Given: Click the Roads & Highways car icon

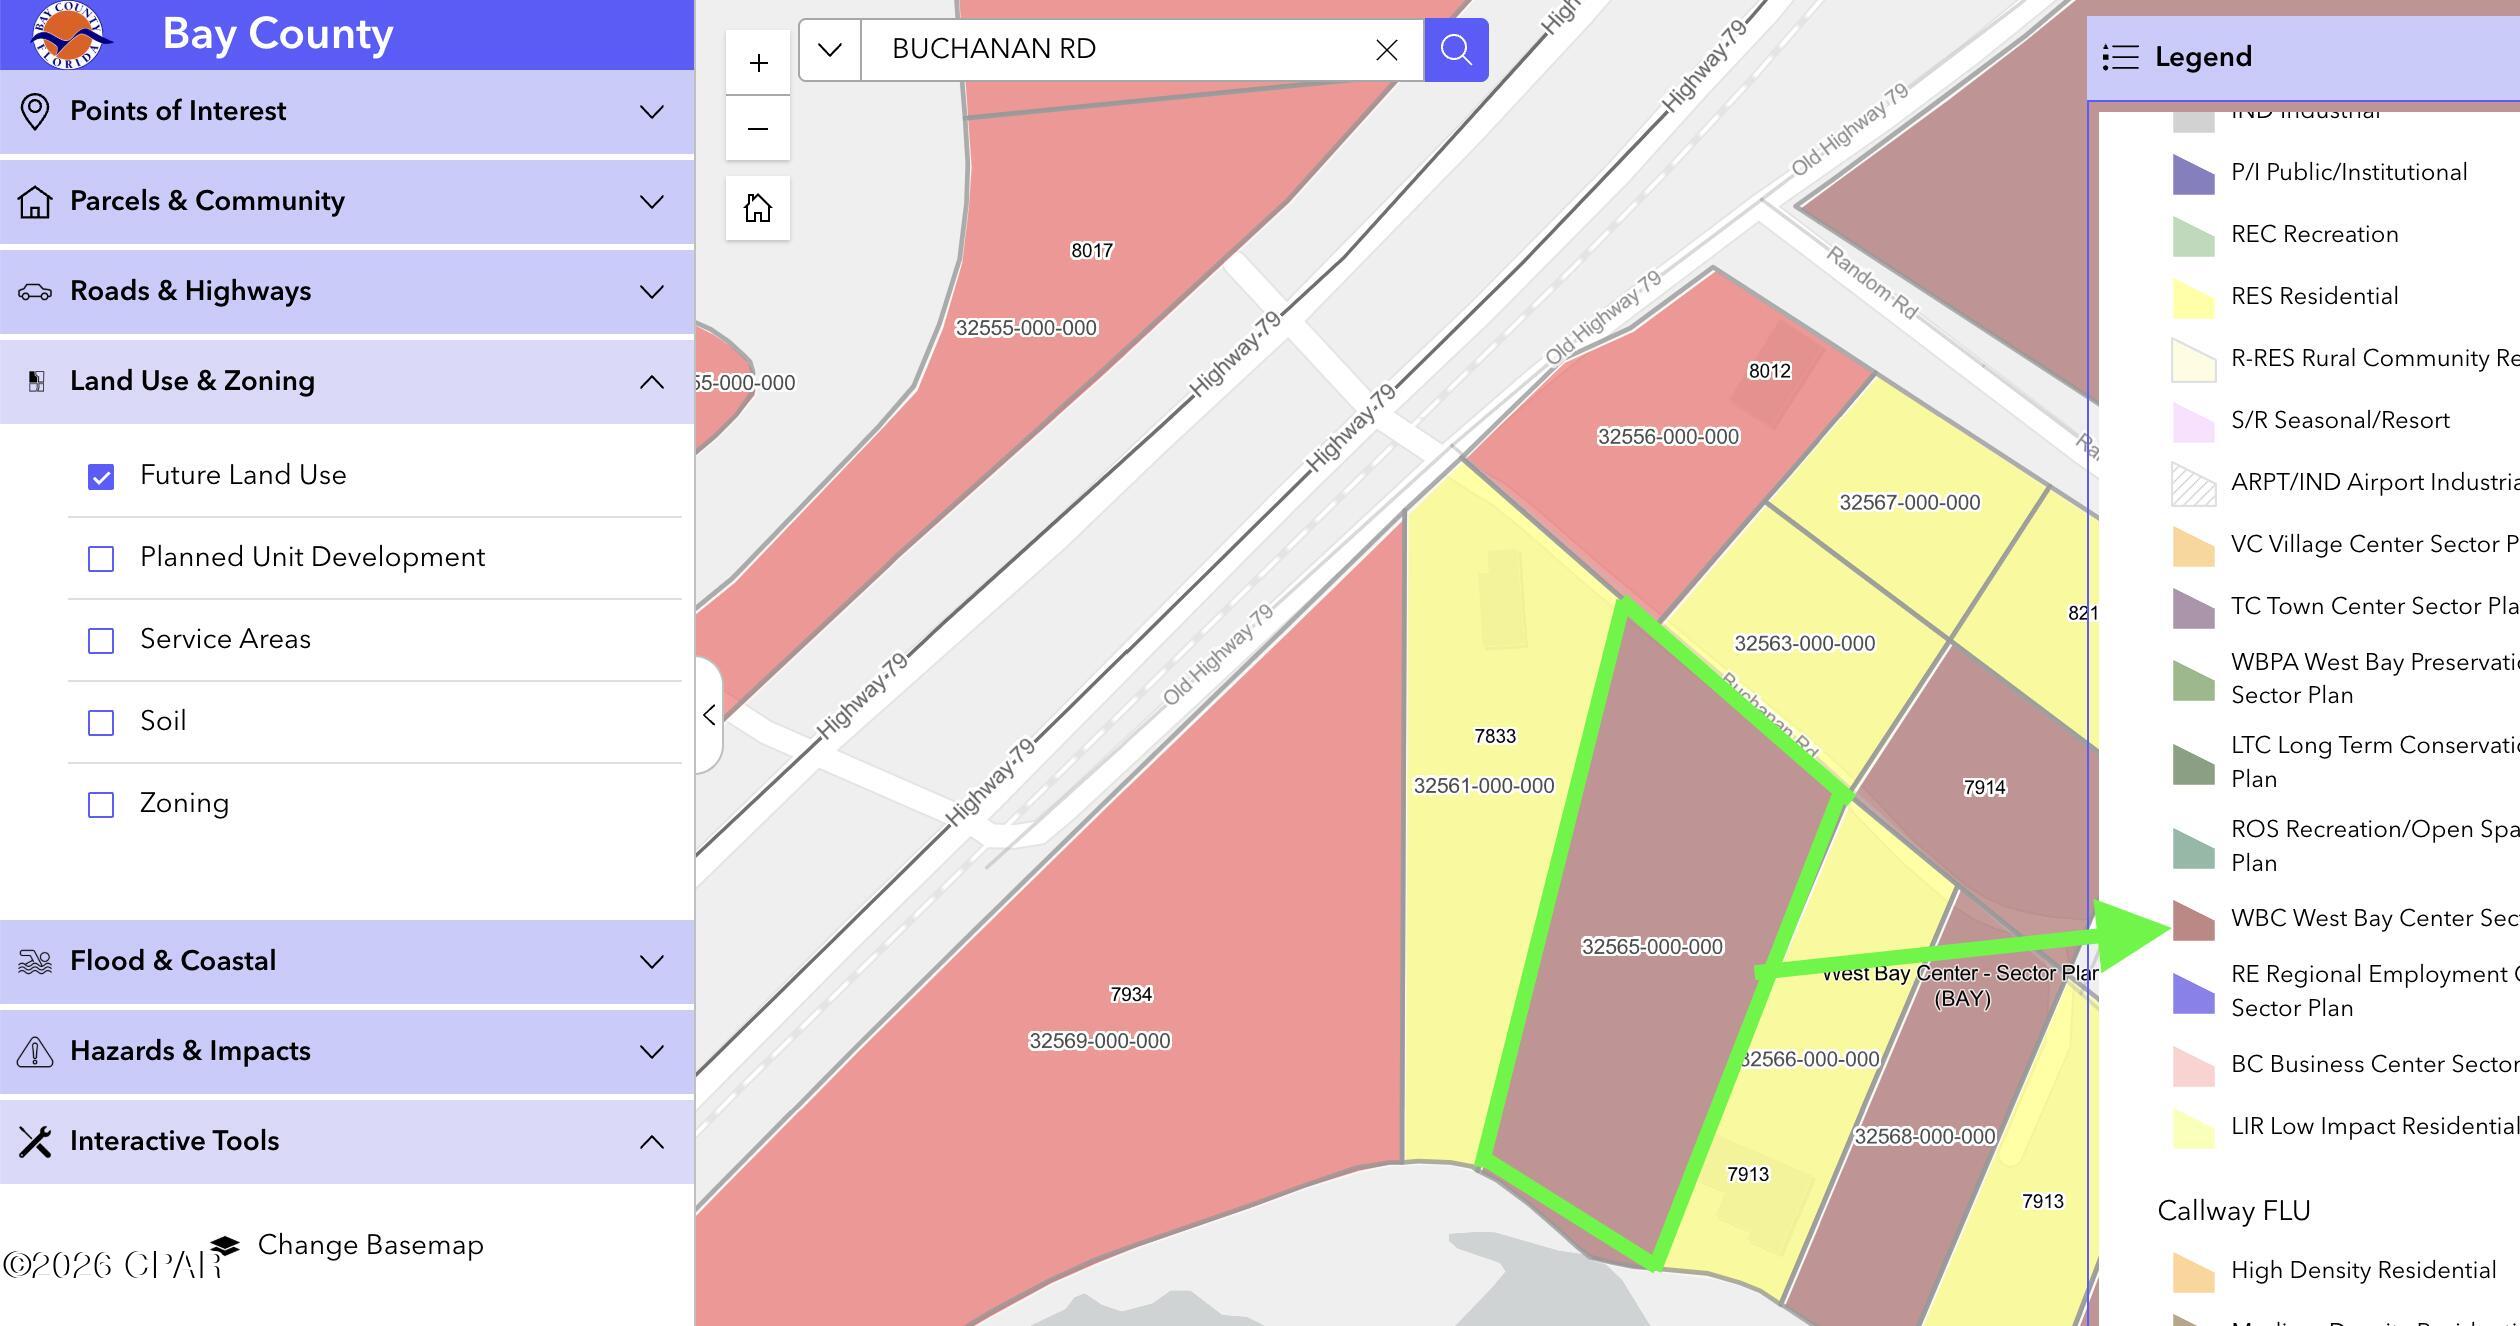Looking at the screenshot, I should point(37,291).
